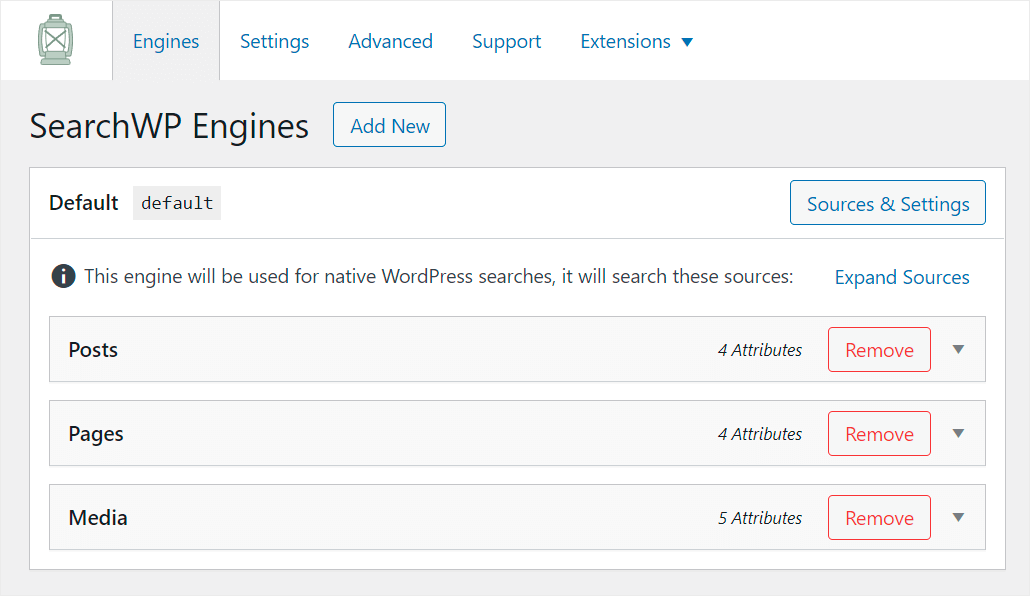Click '5 Attributes' in the Media row
Viewport: 1030px width, 596px height.
click(x=760, y=518)
